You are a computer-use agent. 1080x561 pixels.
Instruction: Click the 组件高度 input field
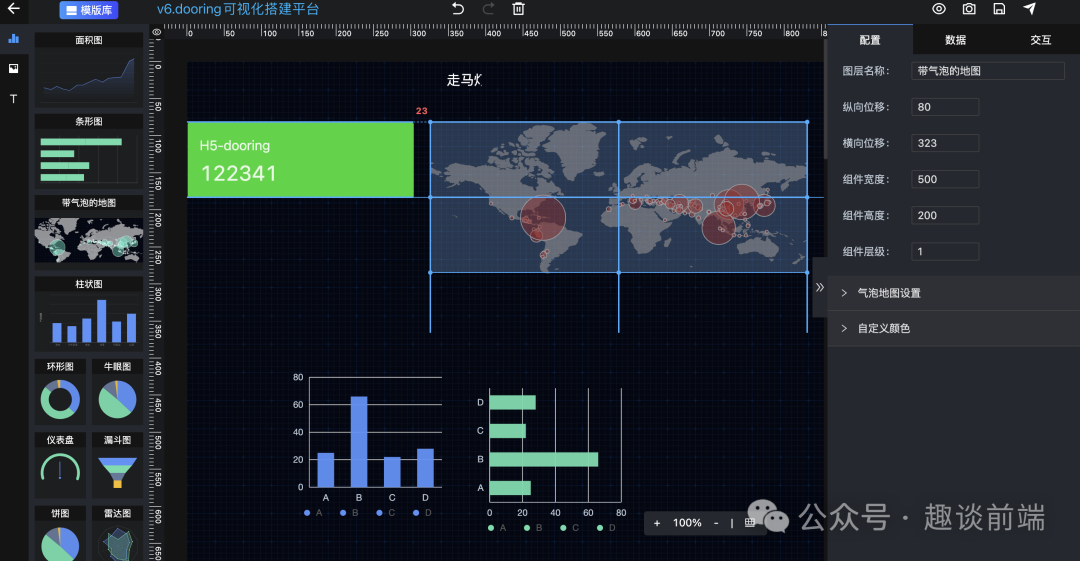tap(945, 215)
